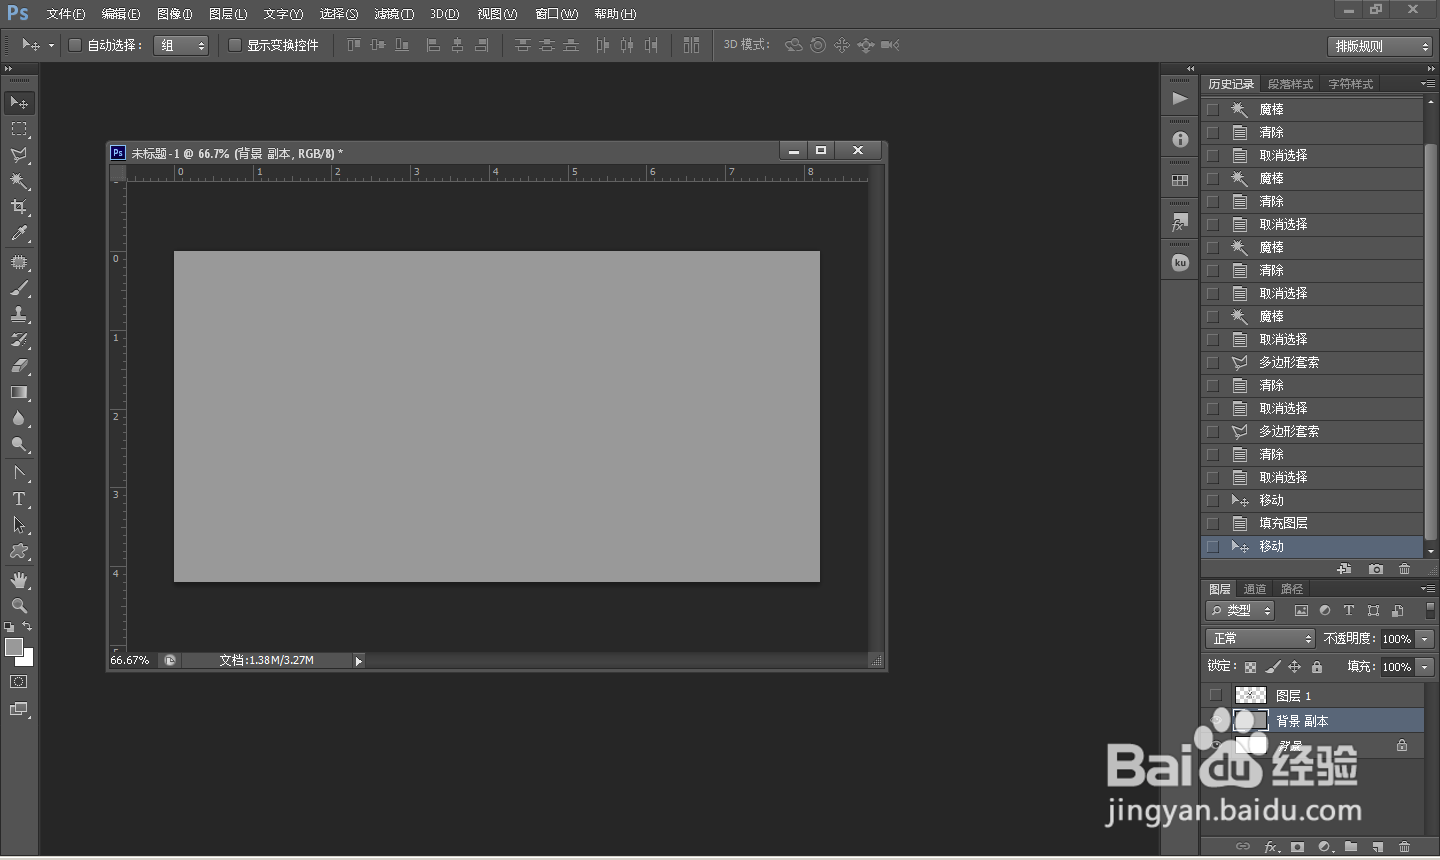Select the Magic Wand tool
The height and width of the screenshot is (860, 1440).
[x=19, y=181]
